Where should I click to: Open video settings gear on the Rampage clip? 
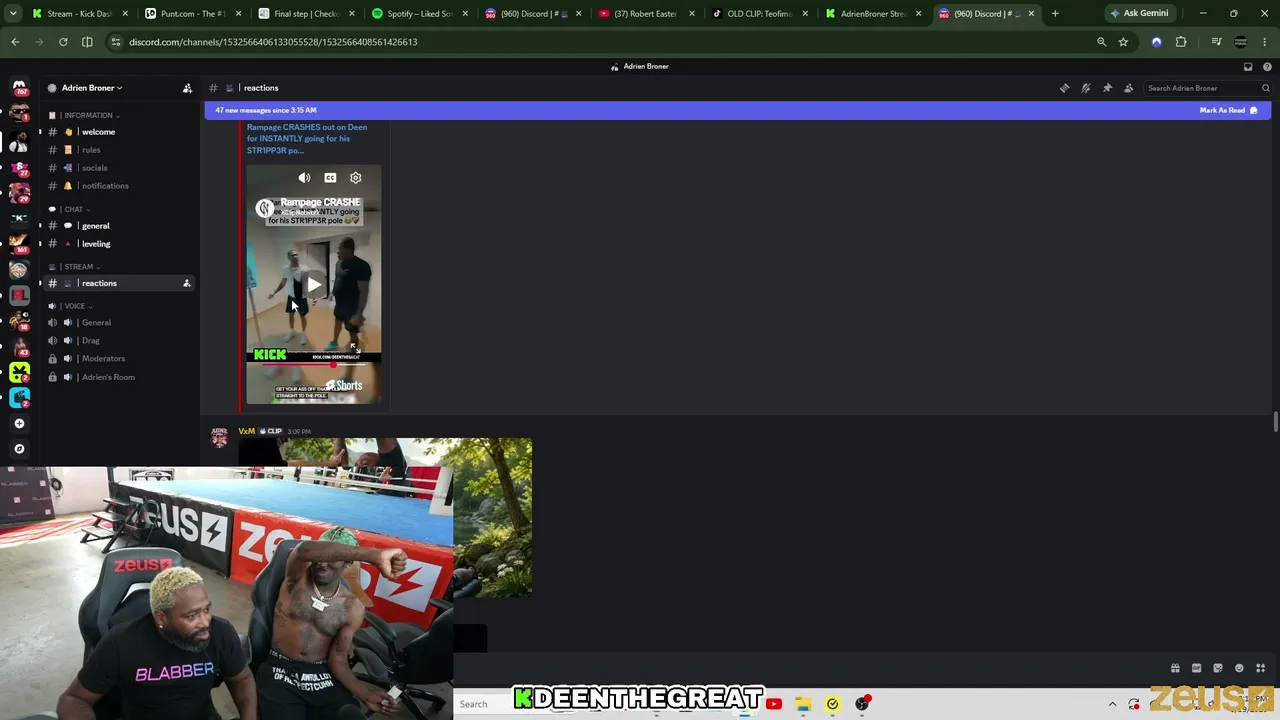coord(355,178)
